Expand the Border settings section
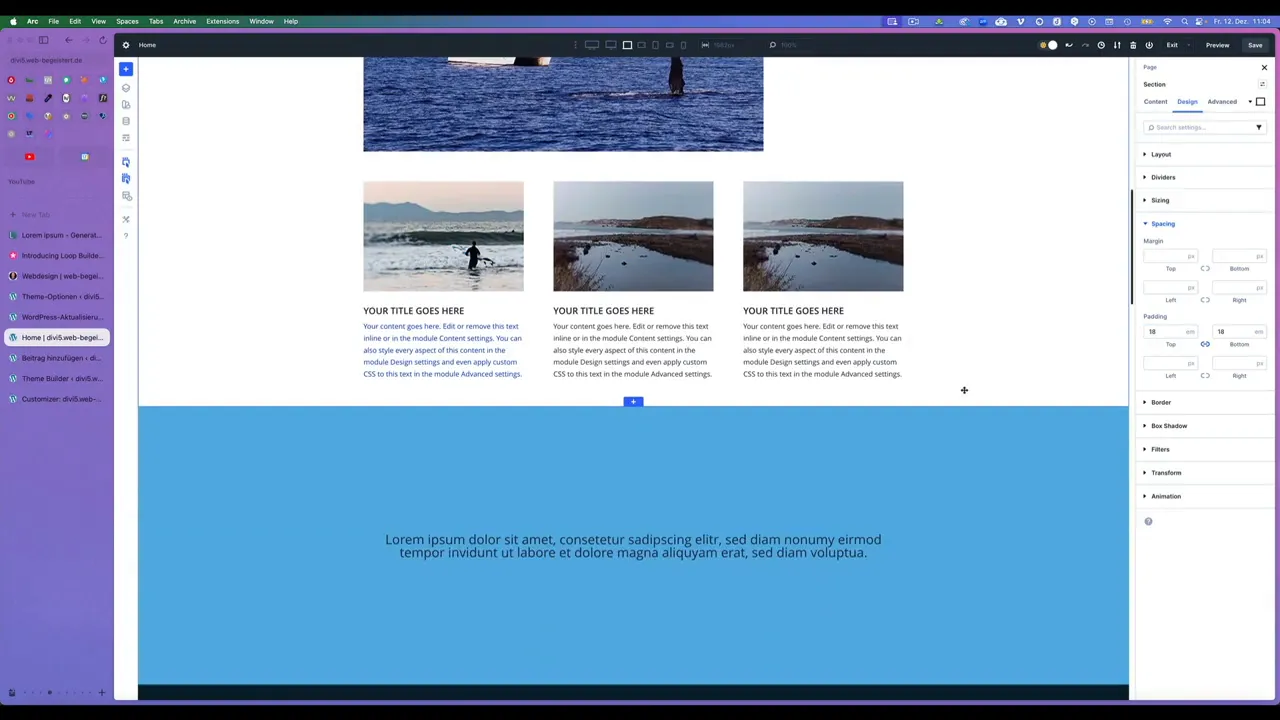The width and height of the screenshot is (1280, 720). [1160, 401]
